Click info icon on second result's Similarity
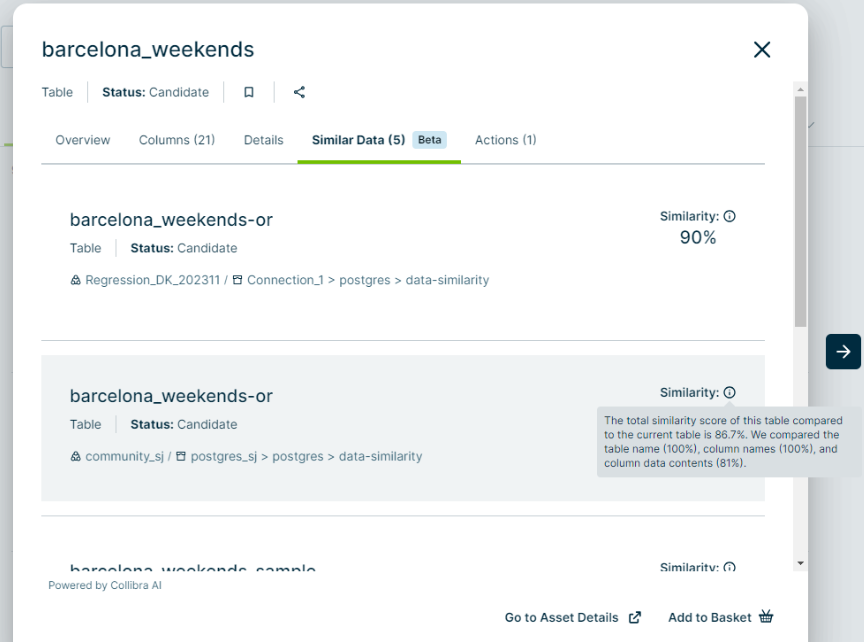The width and height of the screenshot is (864, 642). tap(729, 393)
